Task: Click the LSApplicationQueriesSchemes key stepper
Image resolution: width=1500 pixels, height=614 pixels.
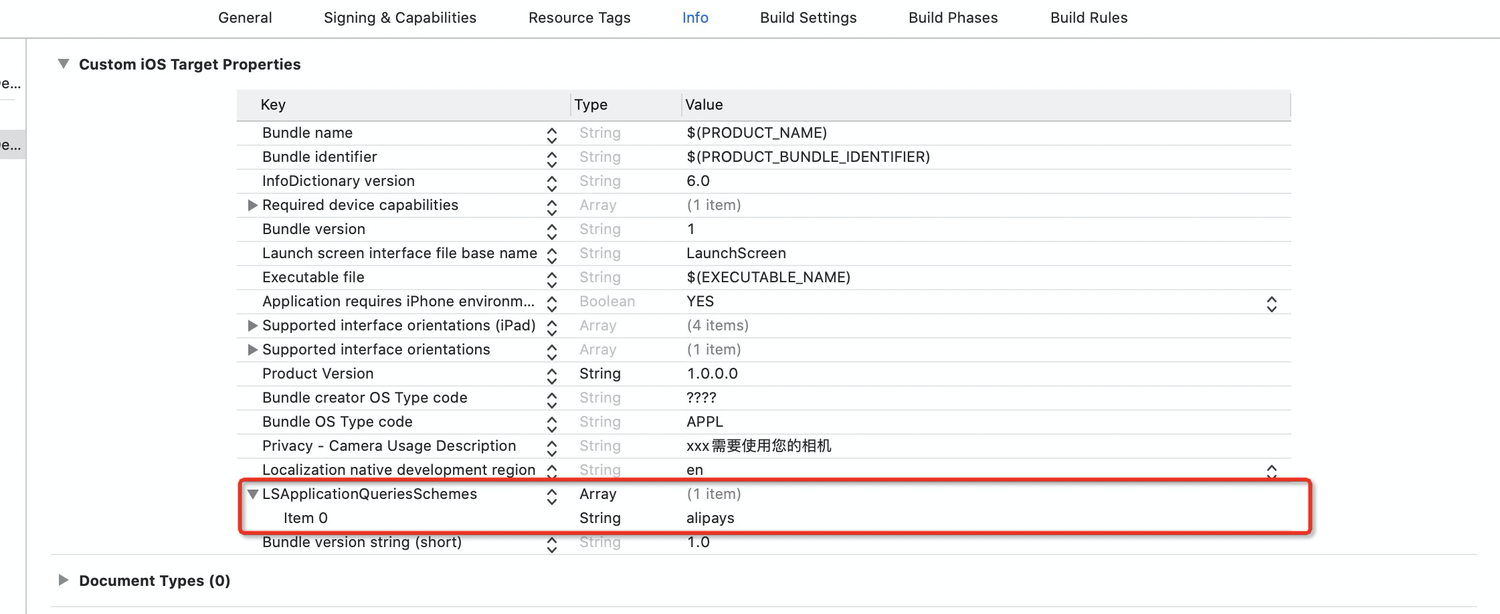Action: click(552, 495)
